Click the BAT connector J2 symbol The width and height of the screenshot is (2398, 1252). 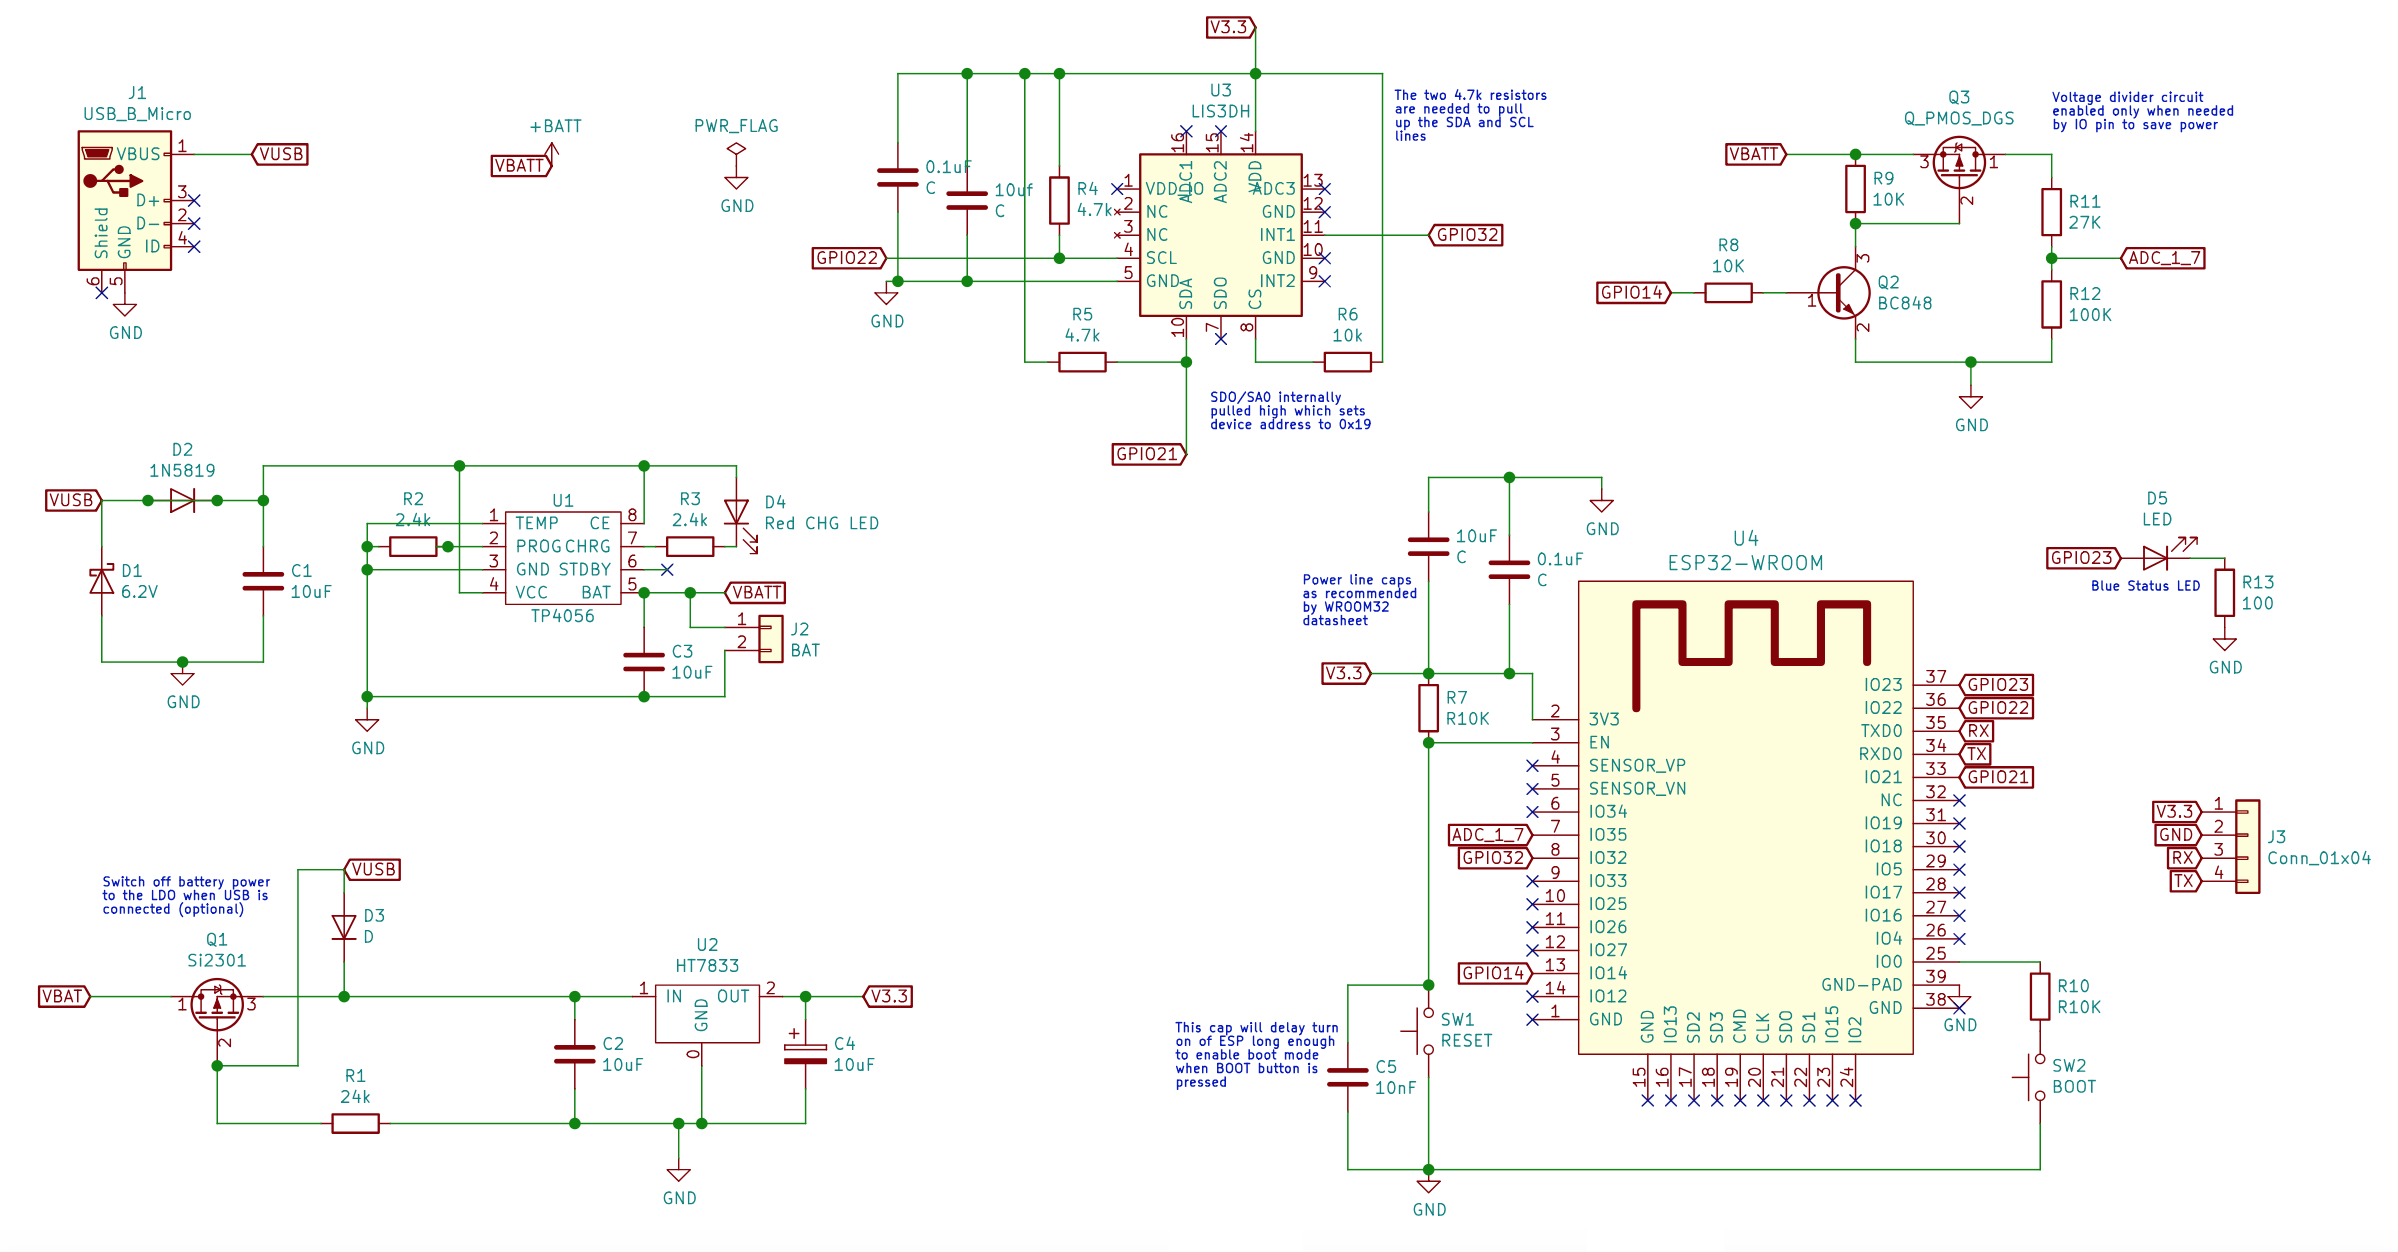pyautogui.click(x=771, y=639)
